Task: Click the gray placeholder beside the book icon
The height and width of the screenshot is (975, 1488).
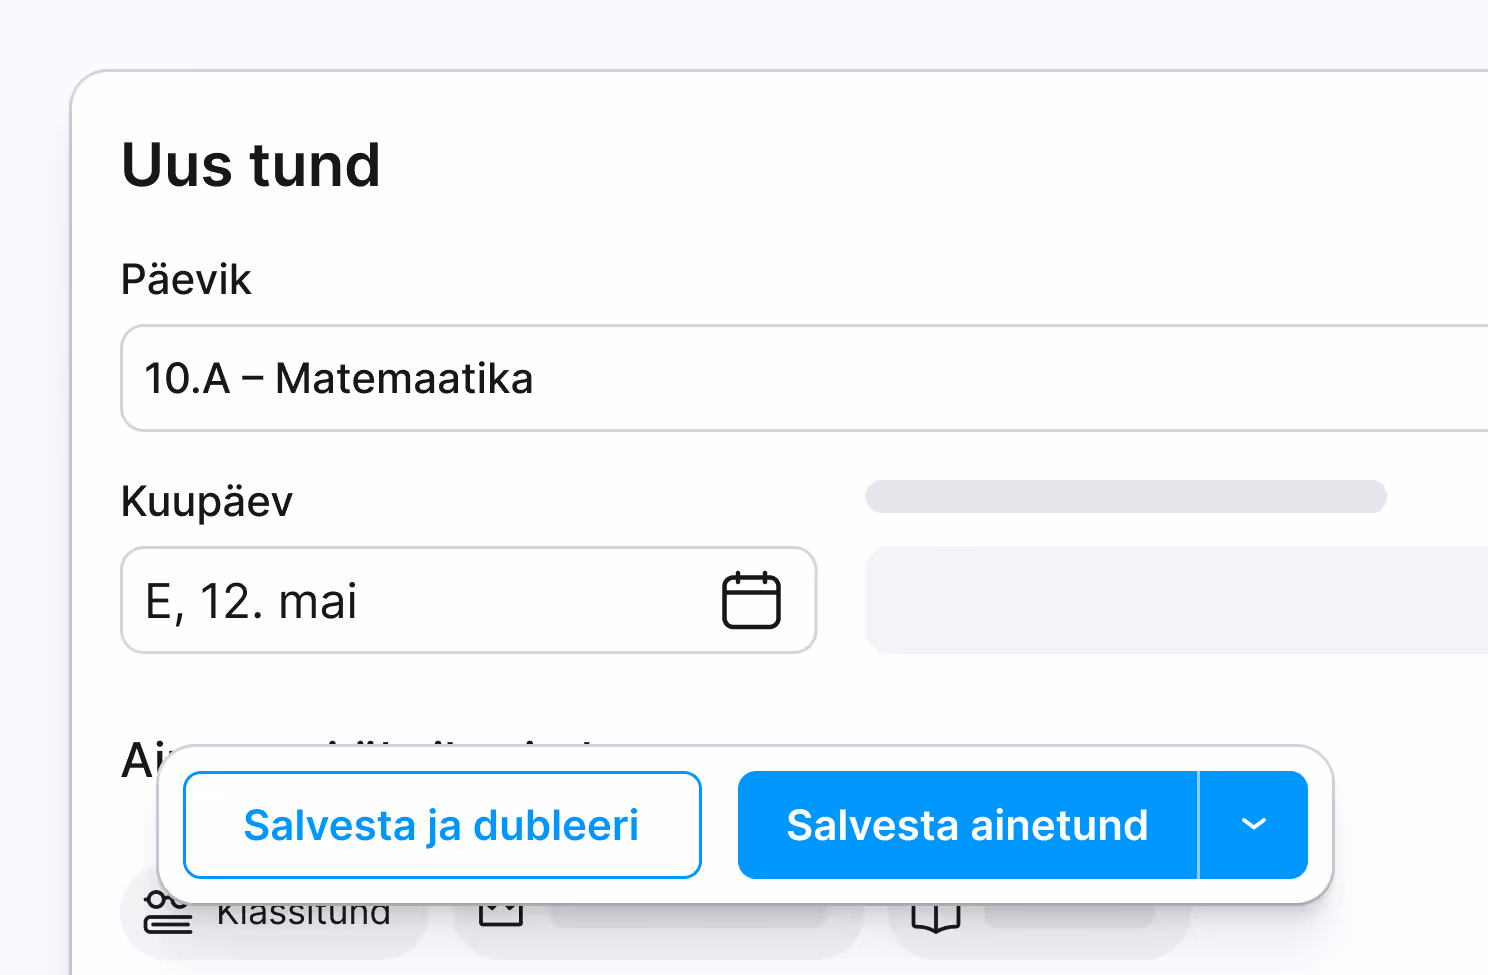Action: [1070, 915]
